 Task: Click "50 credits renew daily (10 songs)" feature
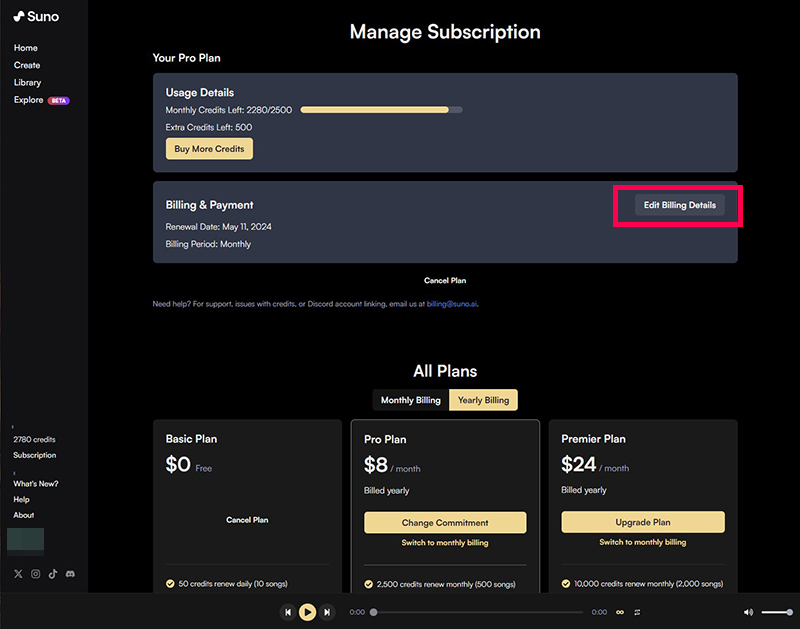pyautogui.click(x=233, y=584)
